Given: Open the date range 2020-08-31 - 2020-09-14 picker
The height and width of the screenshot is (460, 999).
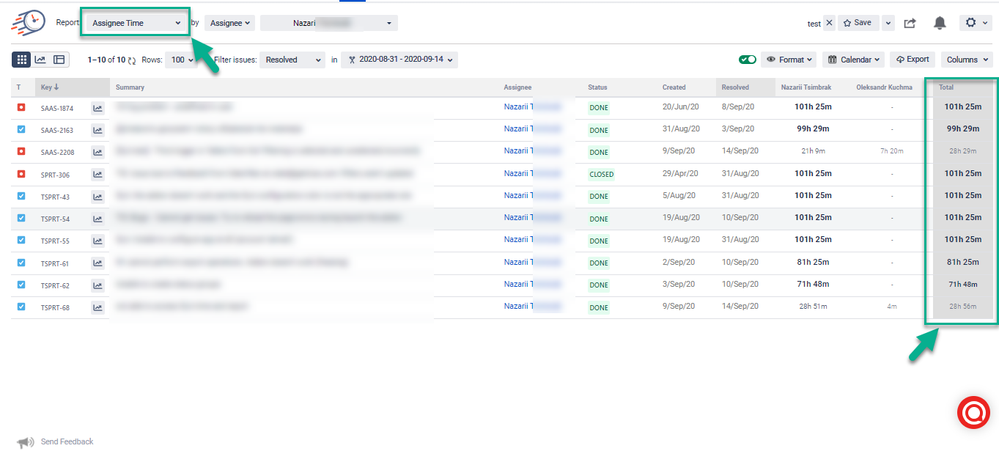Looking at the screenshot, I should coord(399,60).
